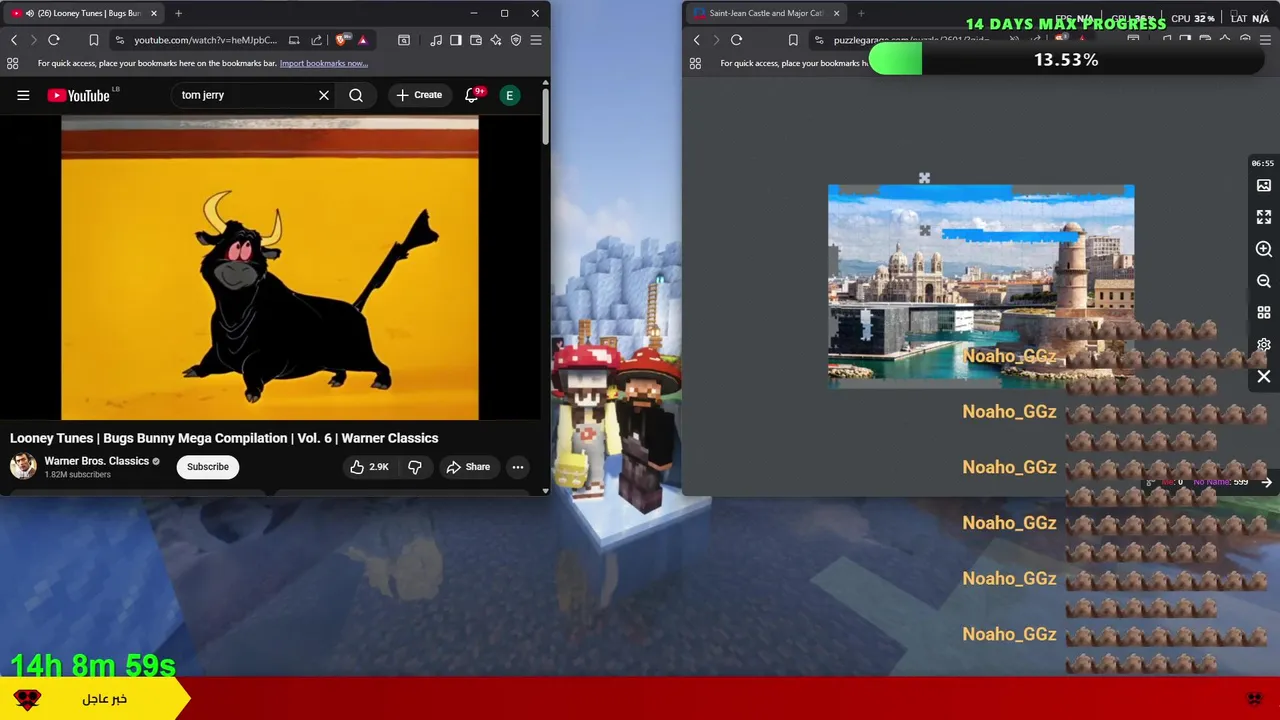Clear the 'tom jerry' search text
Viewport: 1280px width, 720px height.
point(324,95)
